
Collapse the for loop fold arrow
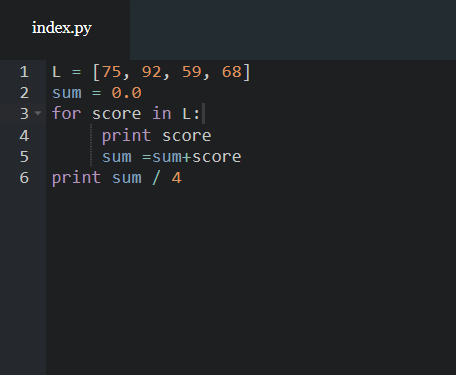(38, 113)
